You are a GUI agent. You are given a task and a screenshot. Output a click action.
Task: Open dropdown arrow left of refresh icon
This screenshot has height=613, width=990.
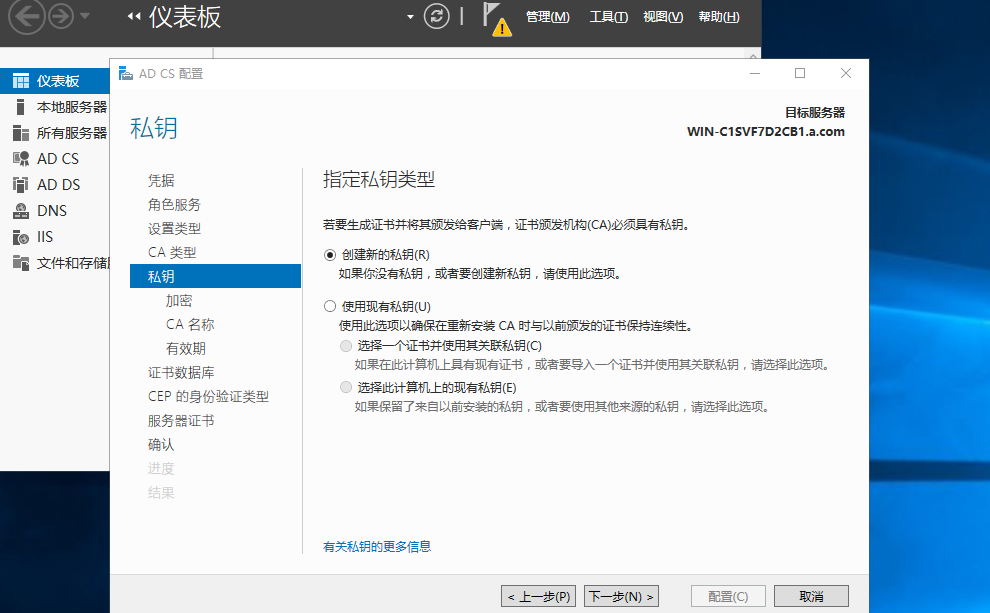click(x=410, y=17)
